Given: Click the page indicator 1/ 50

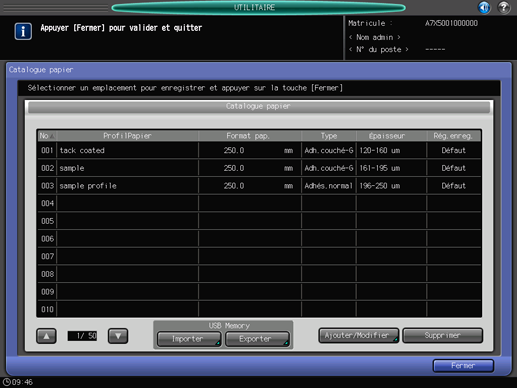Looking at the screenshot, I should 82,336.
